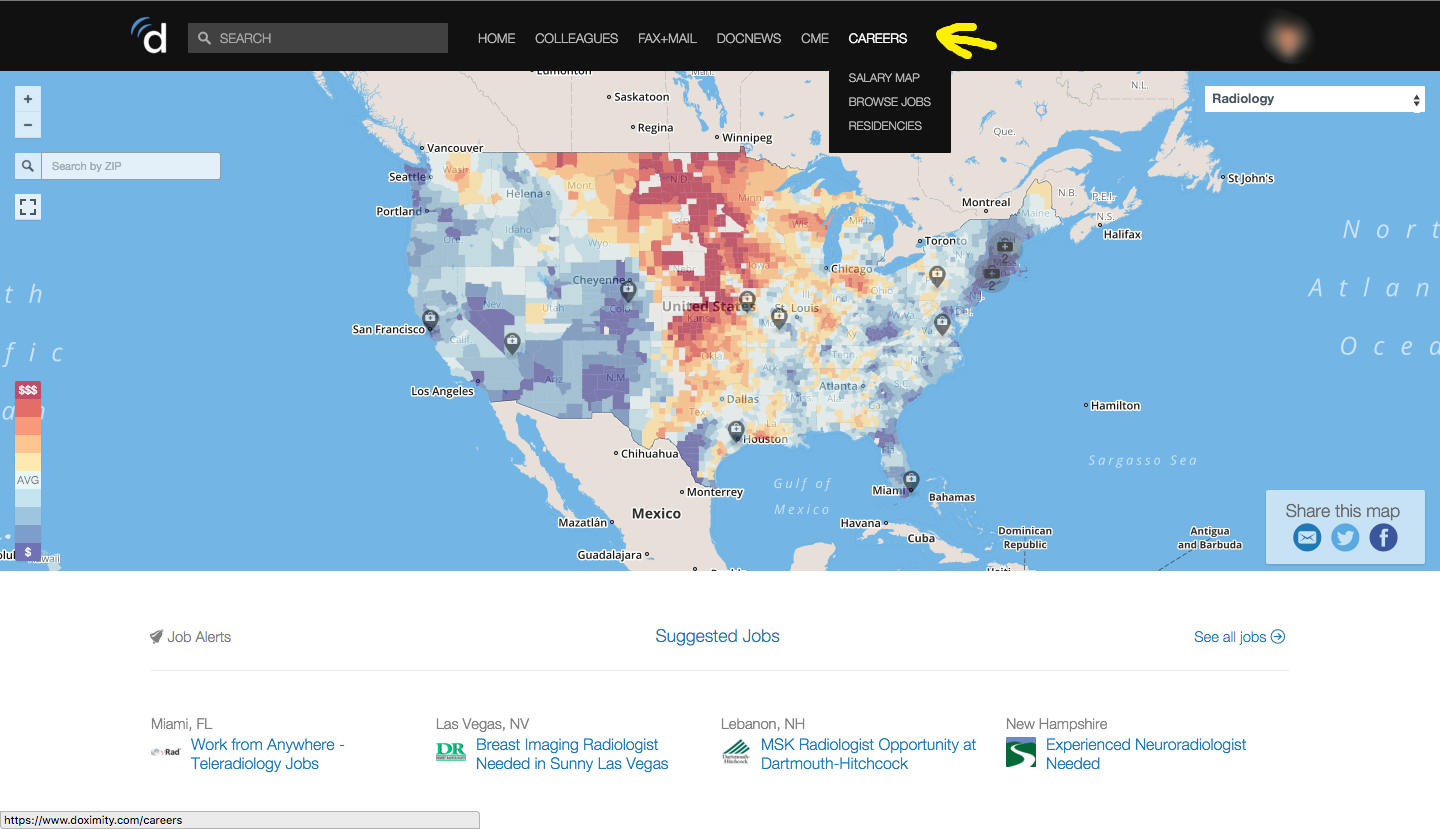Image resolution: width=1440 pixels, height=829 pixels.
Task: Click the Las Vegas, NV location text
Action: tap(482, 724)
